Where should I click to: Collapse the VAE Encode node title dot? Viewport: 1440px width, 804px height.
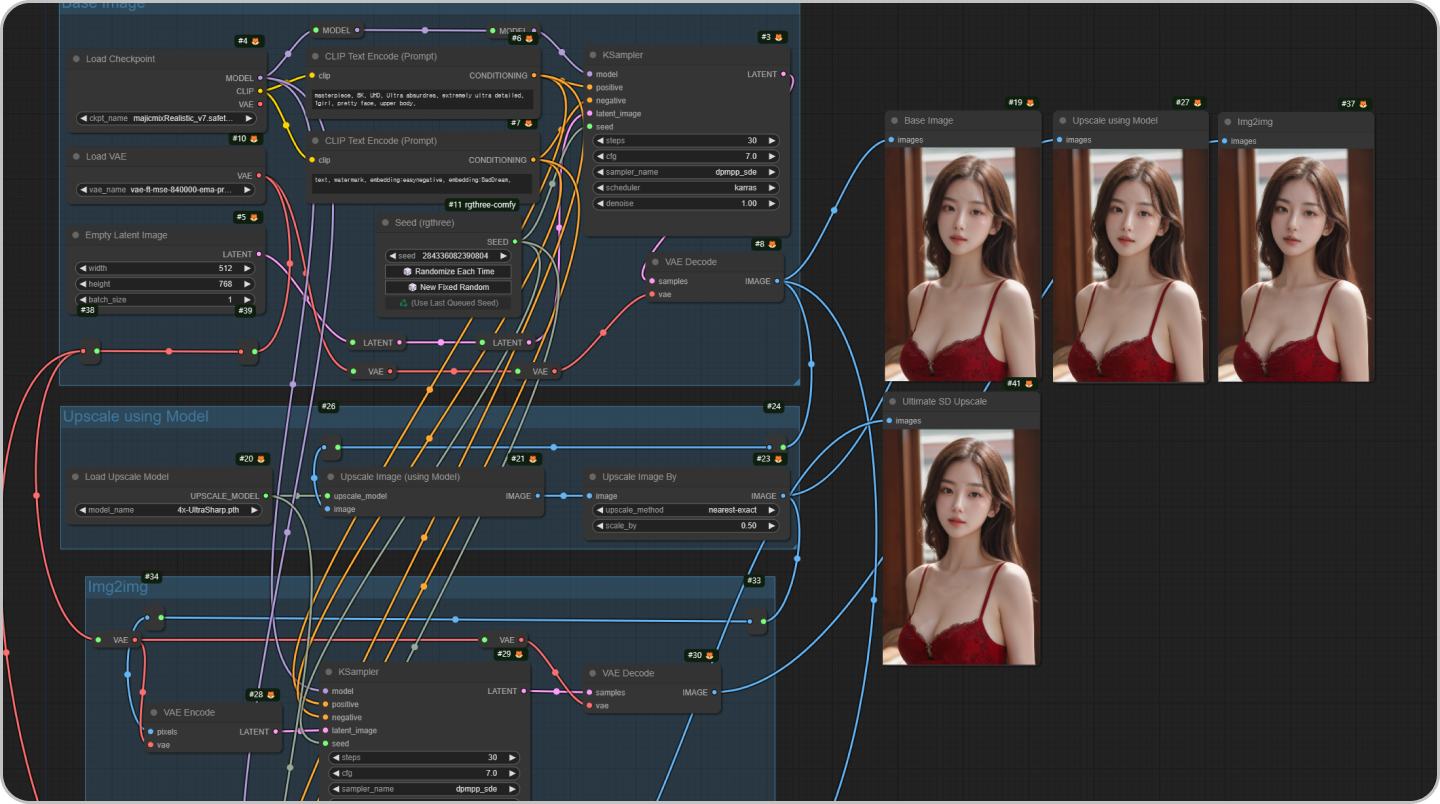click(155, 713)
